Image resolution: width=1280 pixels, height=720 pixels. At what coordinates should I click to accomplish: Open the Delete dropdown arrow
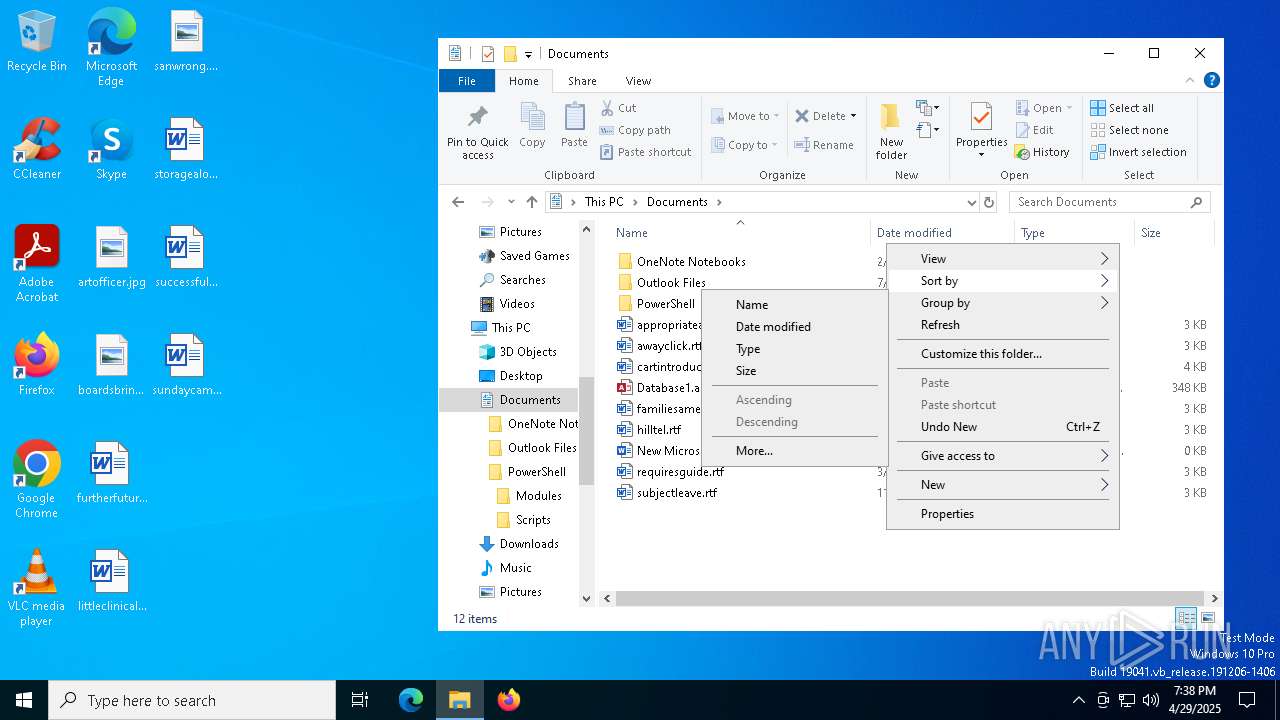(853, 116)
